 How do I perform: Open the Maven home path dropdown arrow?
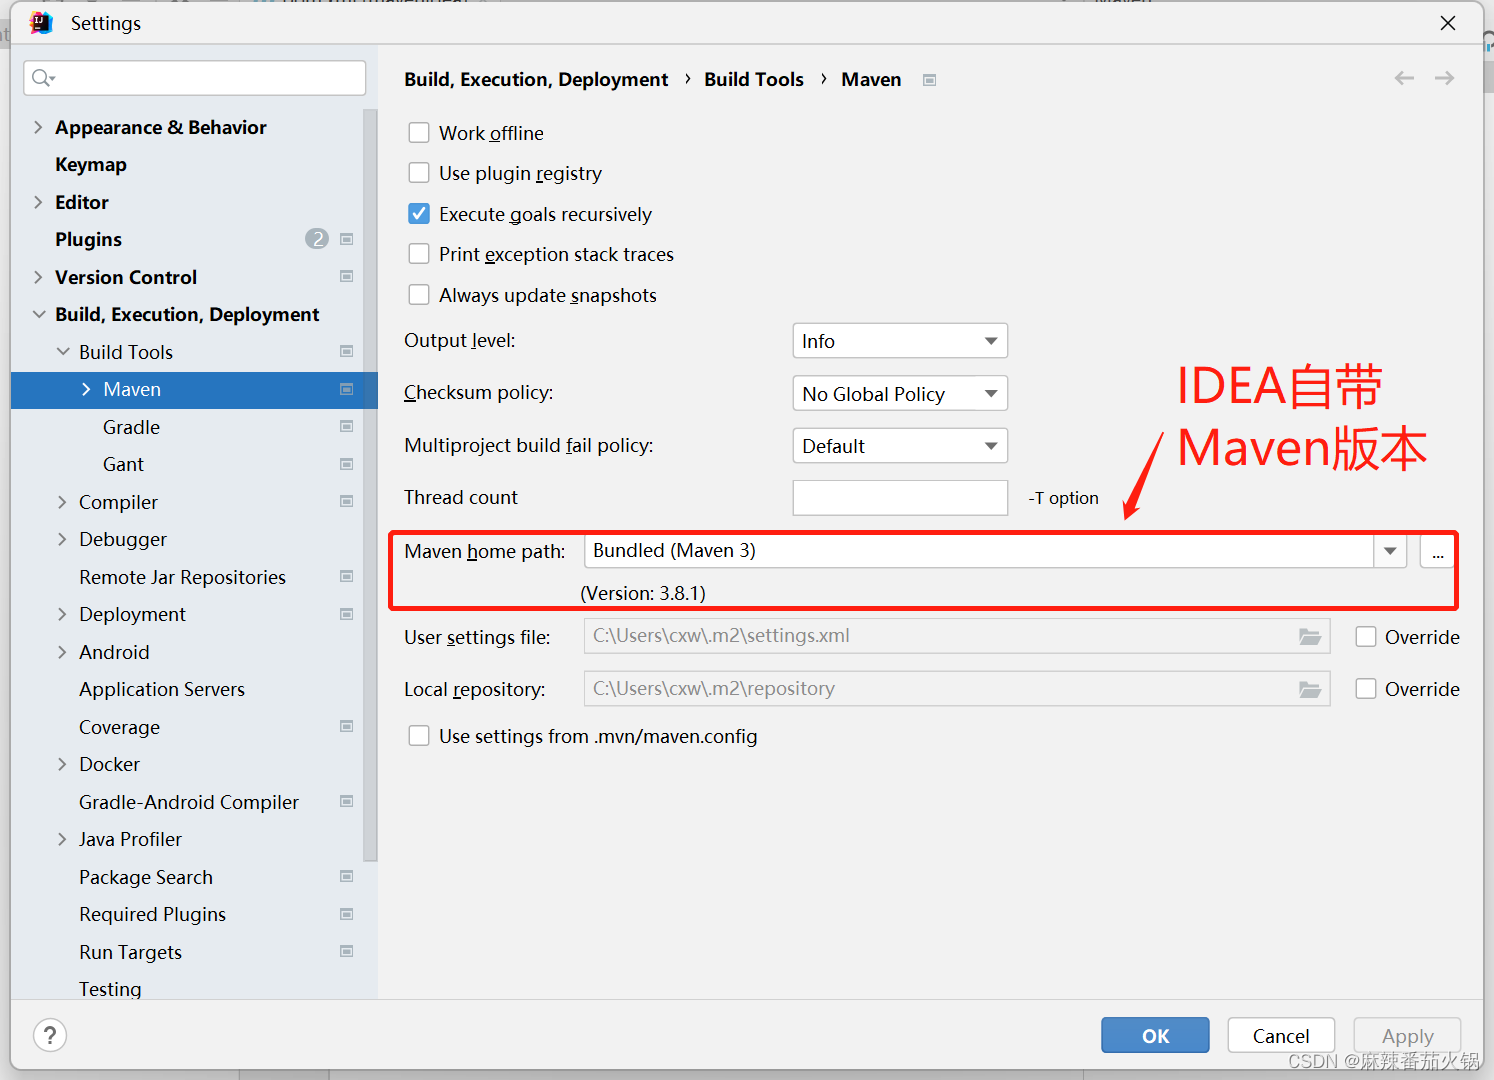[1390, 551]
